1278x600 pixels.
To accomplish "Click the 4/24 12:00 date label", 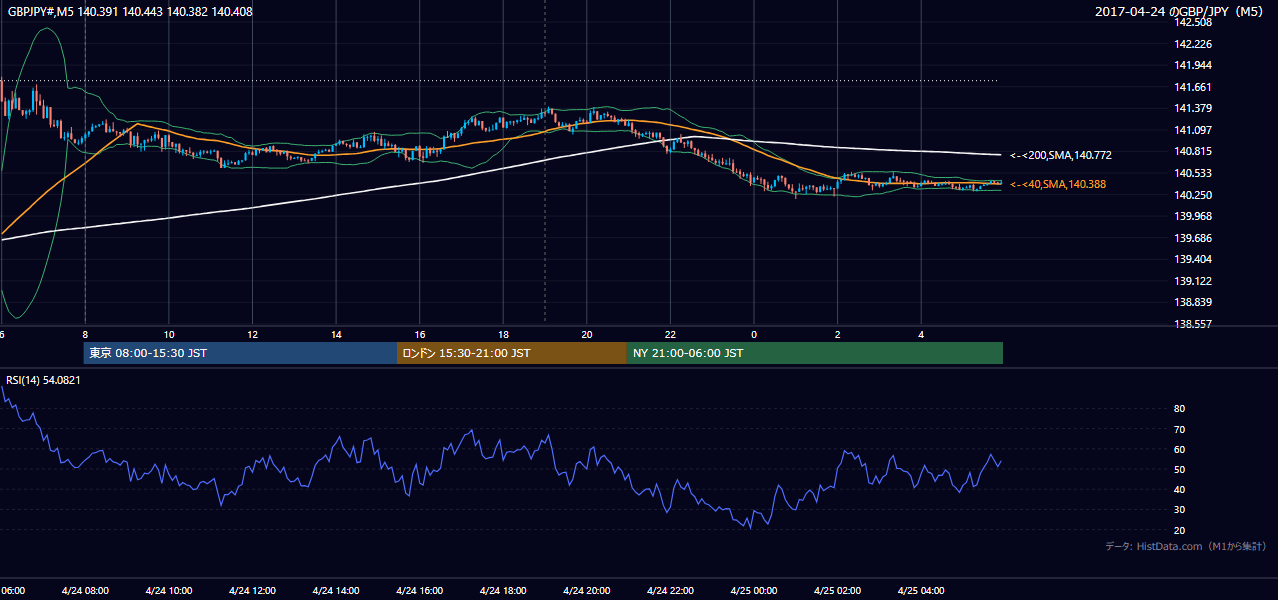I will click(252, 590).
